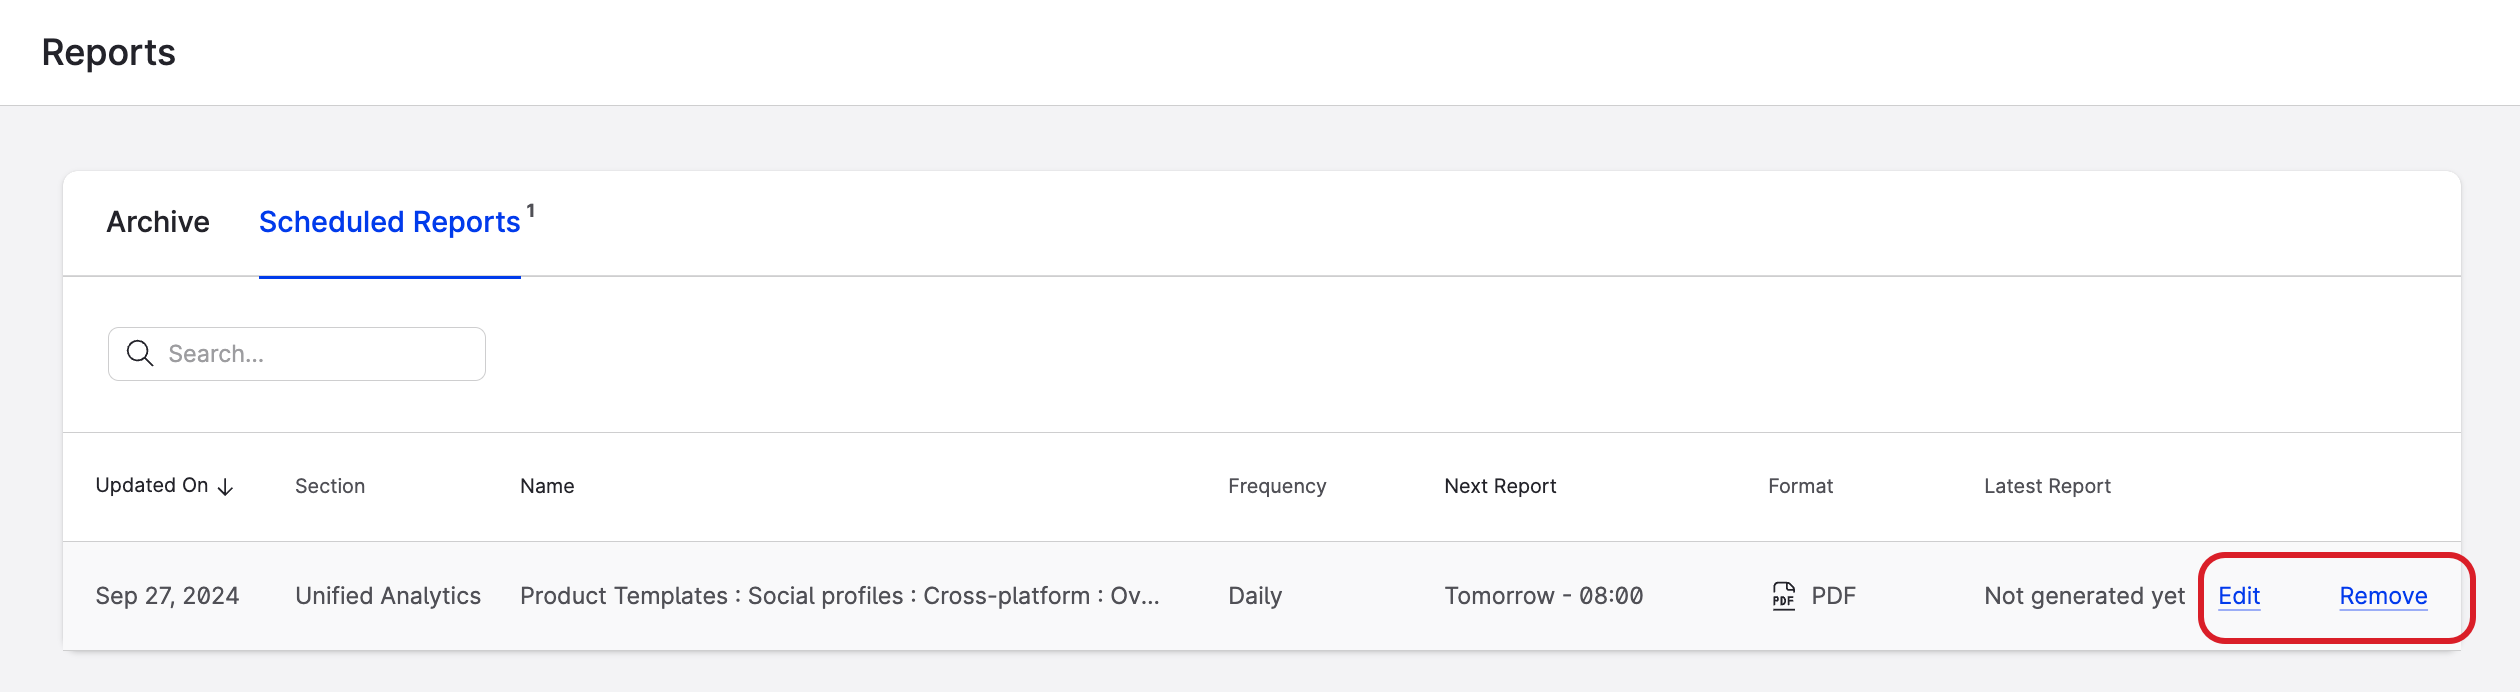Click the Latest Report column header
The height and width of the screenshot is (692, 2520).
tap(2046, 486)
